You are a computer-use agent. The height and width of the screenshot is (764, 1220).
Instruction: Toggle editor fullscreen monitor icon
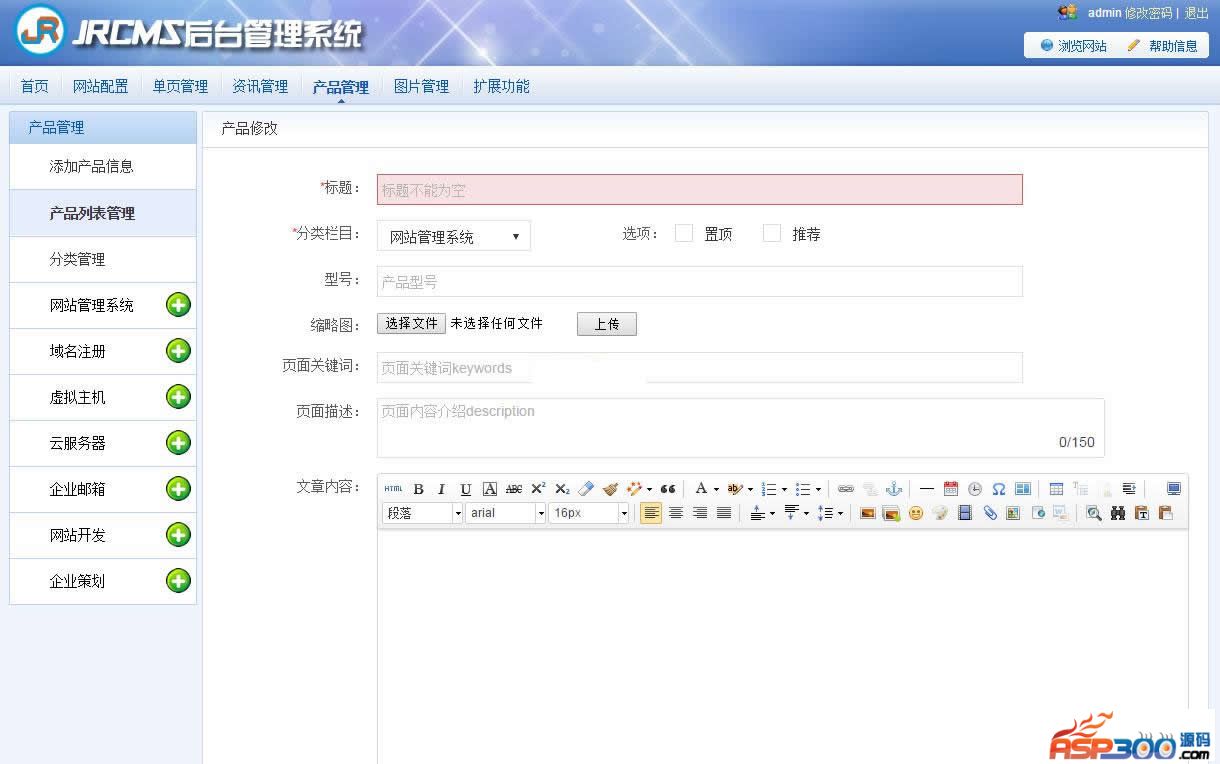[x=1173, y=489]
